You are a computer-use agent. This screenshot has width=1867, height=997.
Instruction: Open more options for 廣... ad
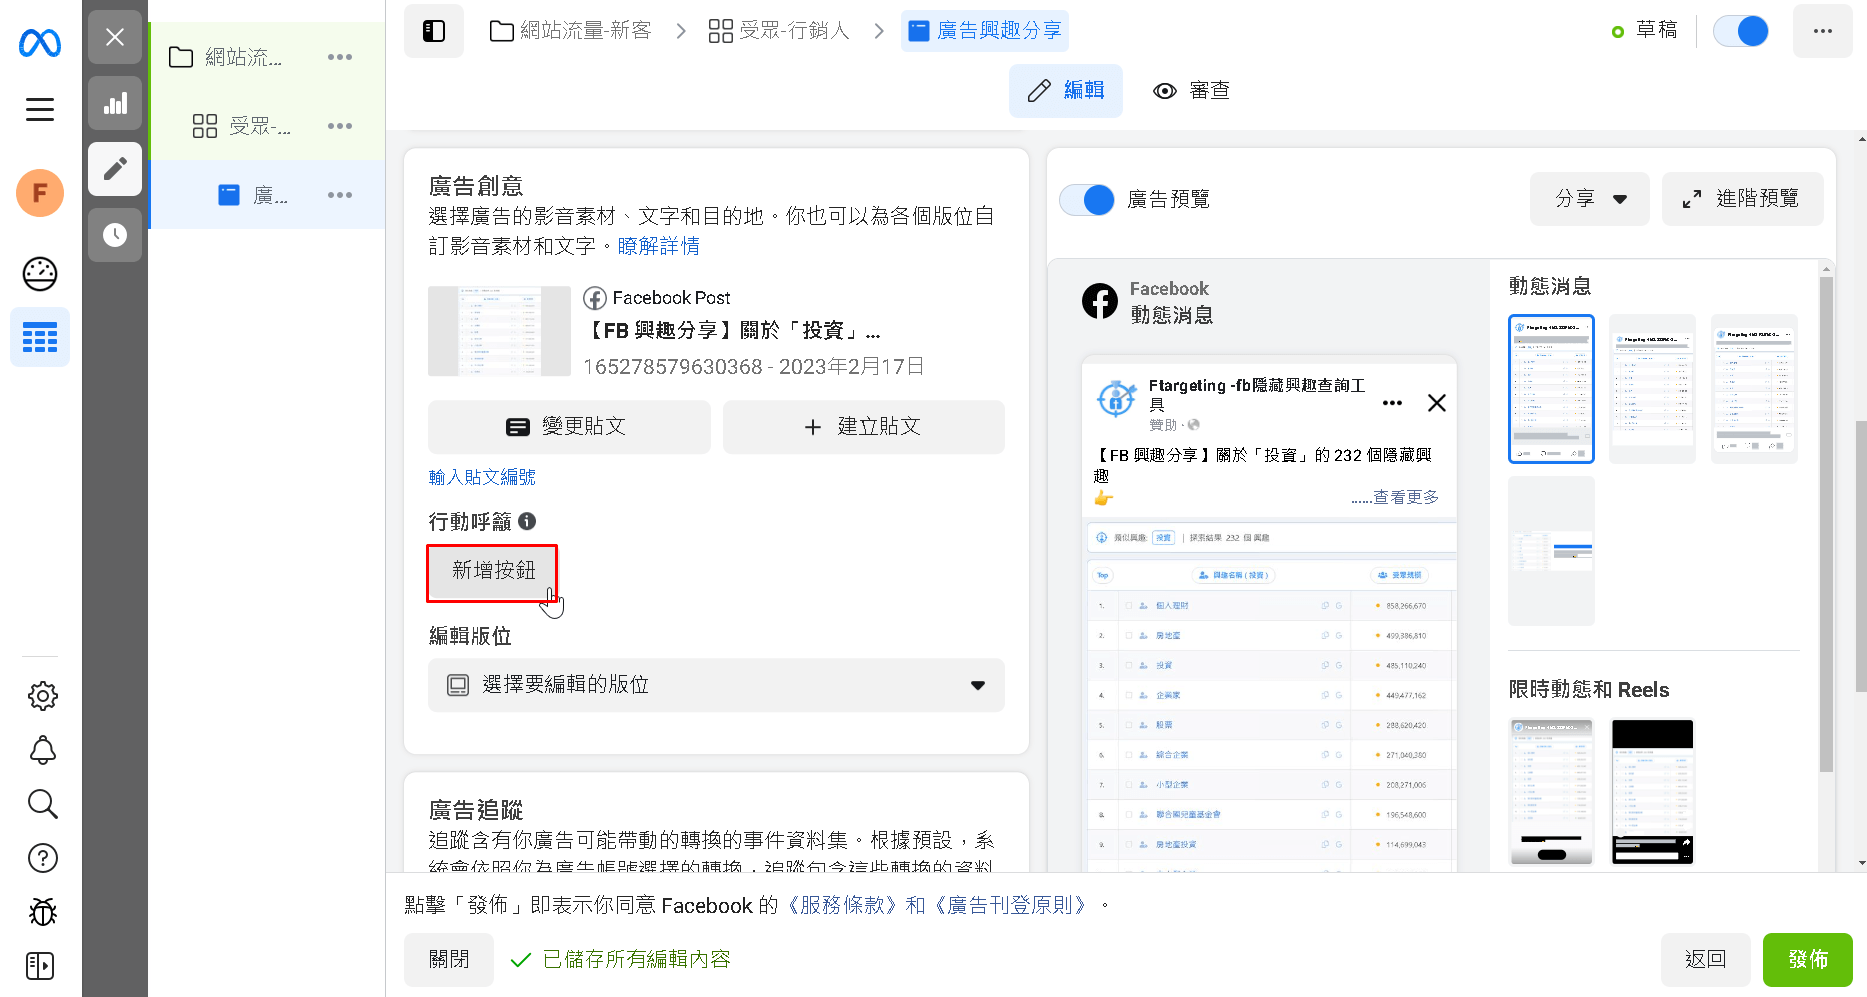pos(340,195)
